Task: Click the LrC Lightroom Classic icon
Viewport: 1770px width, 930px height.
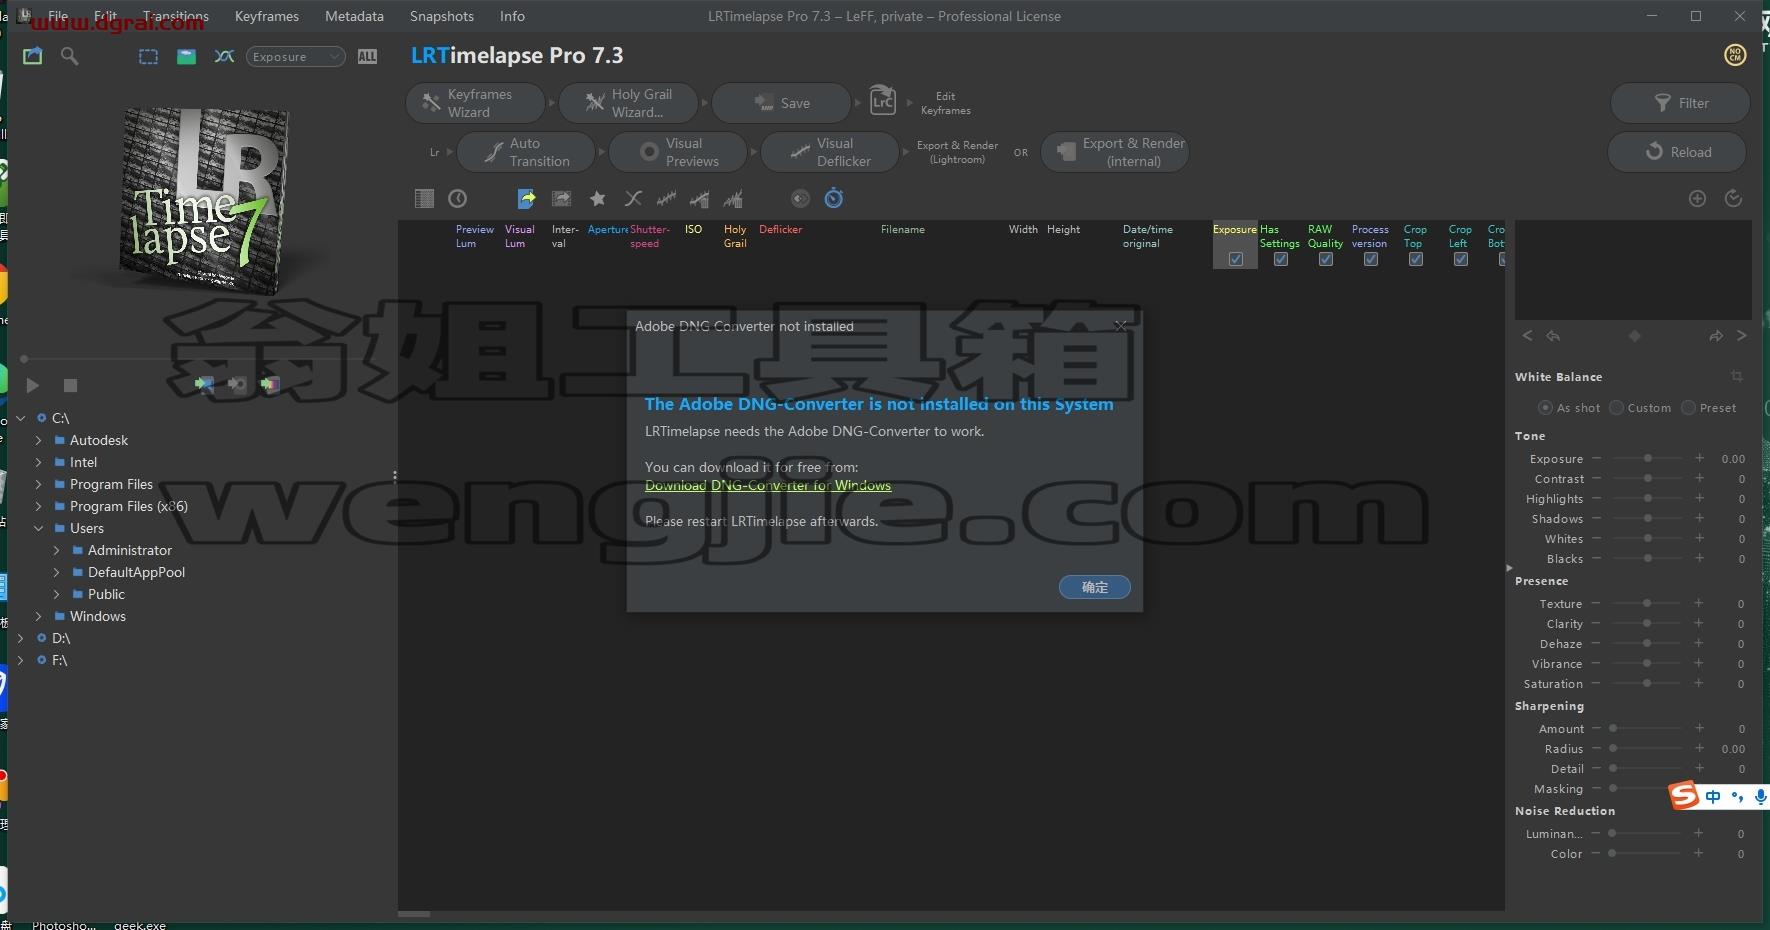Action: pos(882,101)
